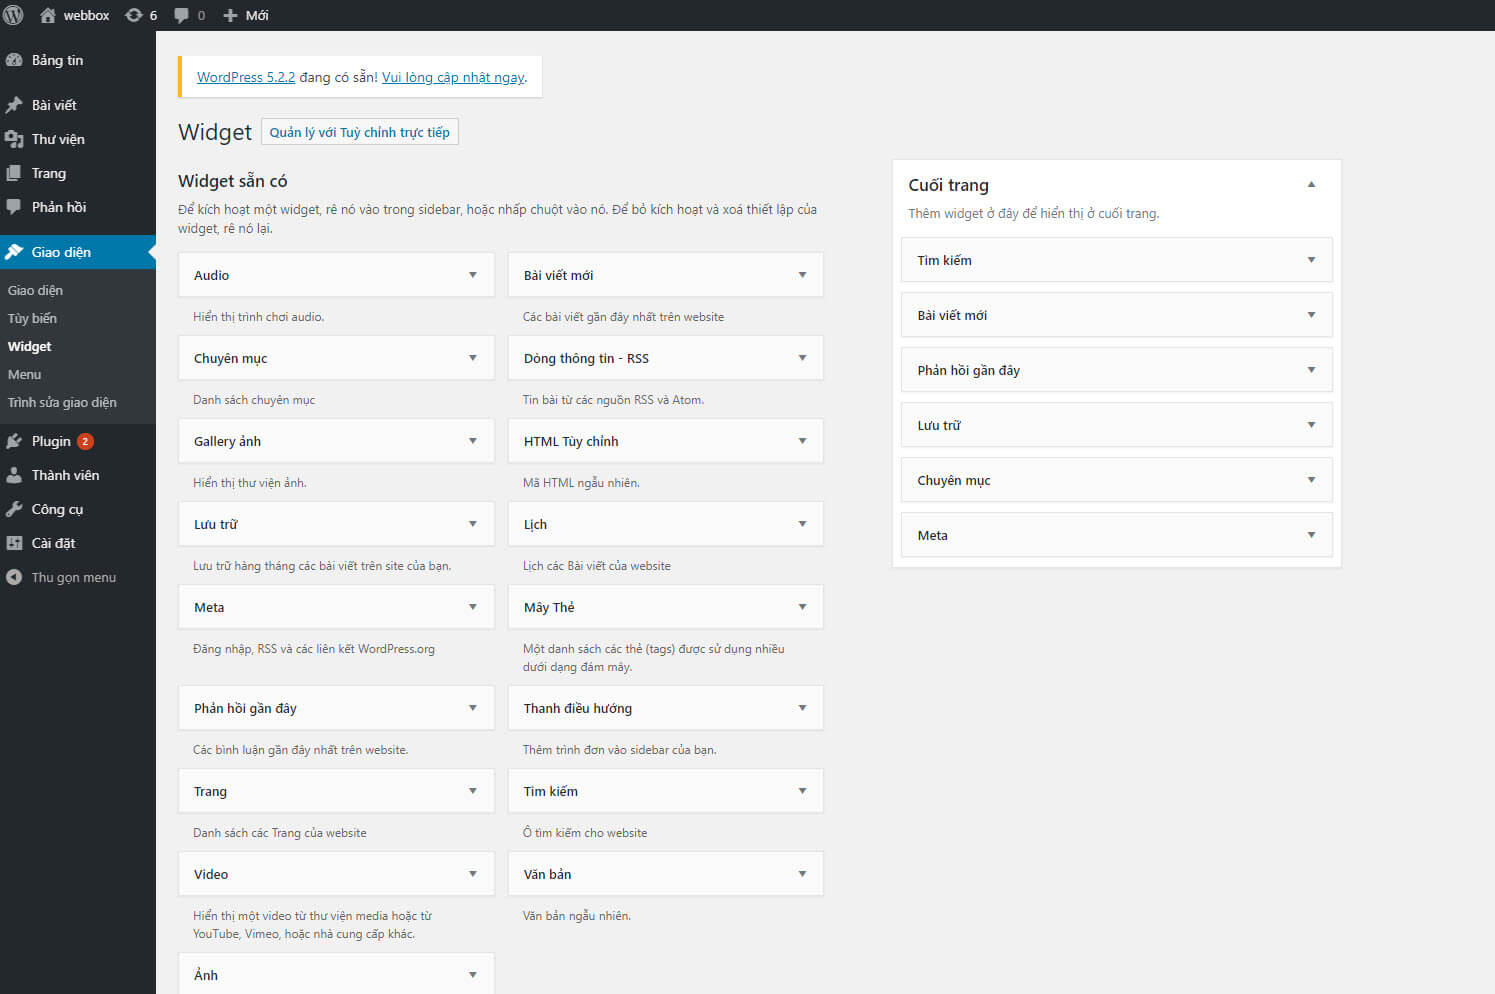This screenshot has width=1495, height=994.
Task: Click the WordPress 5.2.2 link
Action: coord(246,77)
